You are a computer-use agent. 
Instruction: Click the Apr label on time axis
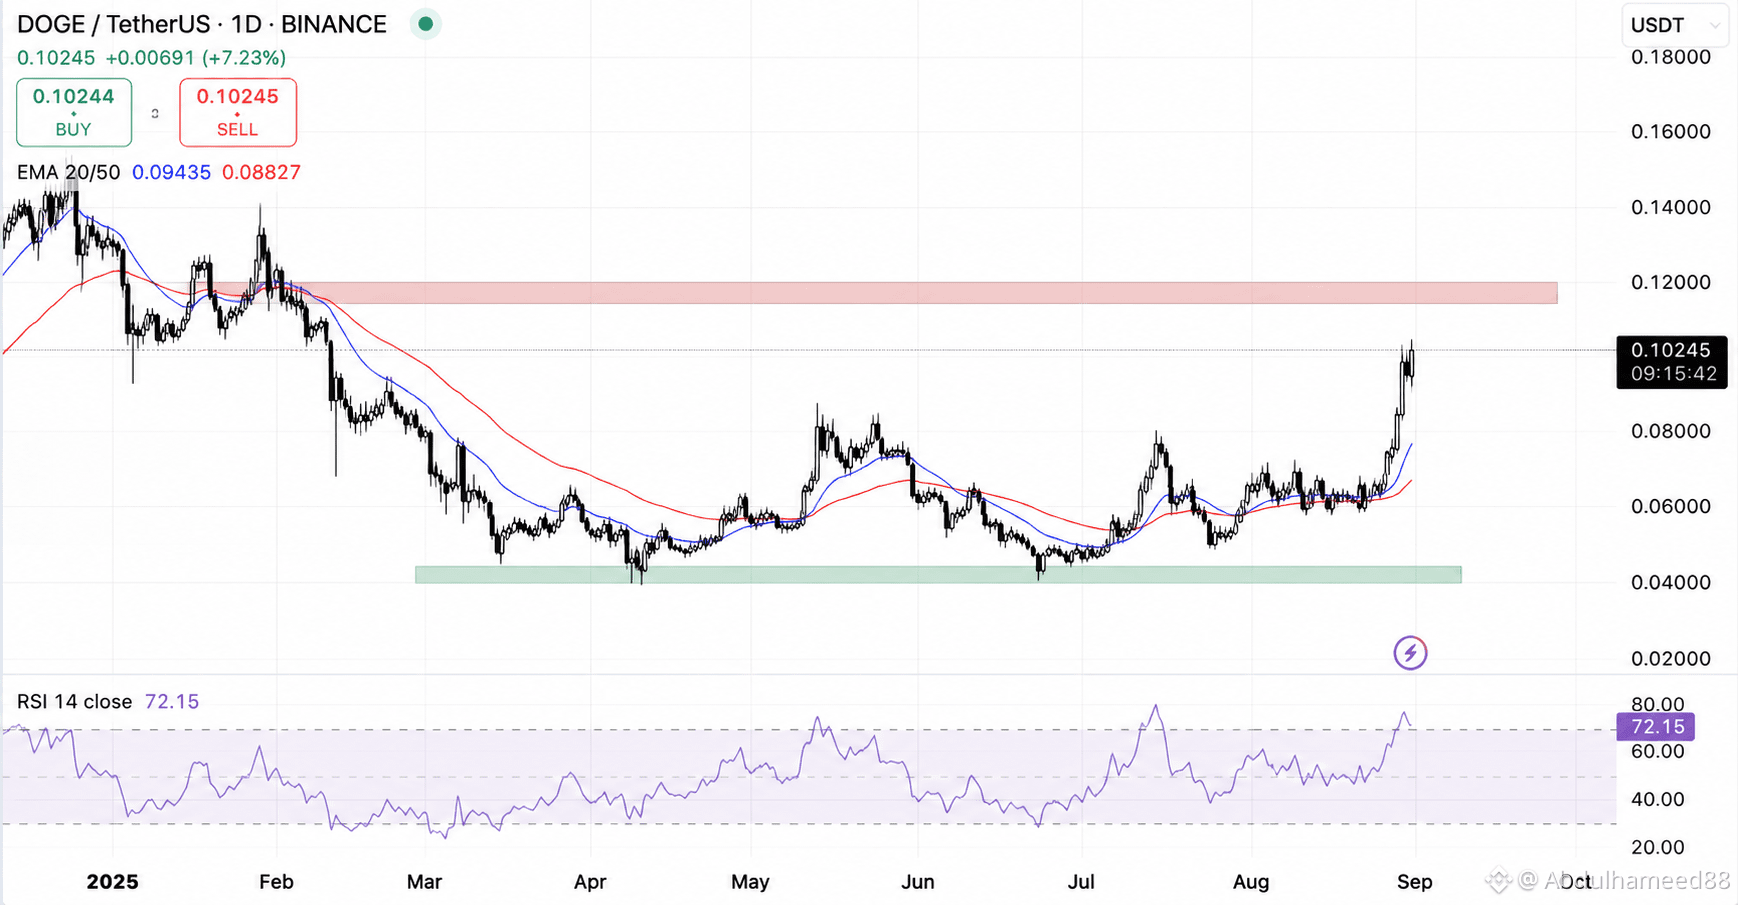(x=590, y=882)
